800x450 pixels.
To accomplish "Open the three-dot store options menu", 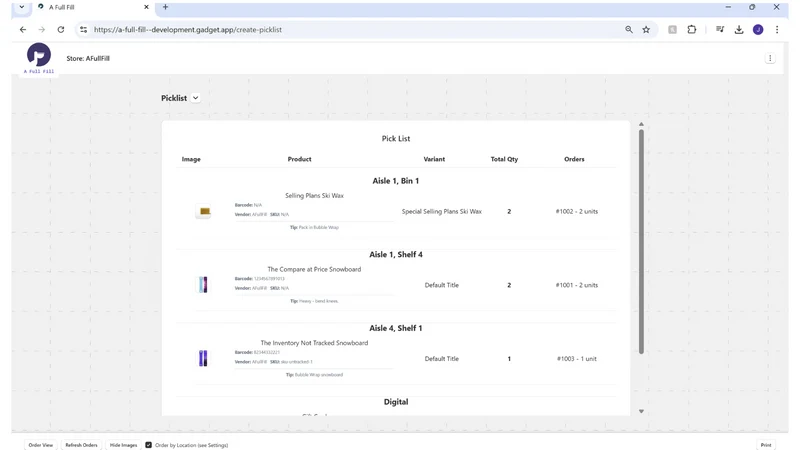I will [x=770, y=58].
